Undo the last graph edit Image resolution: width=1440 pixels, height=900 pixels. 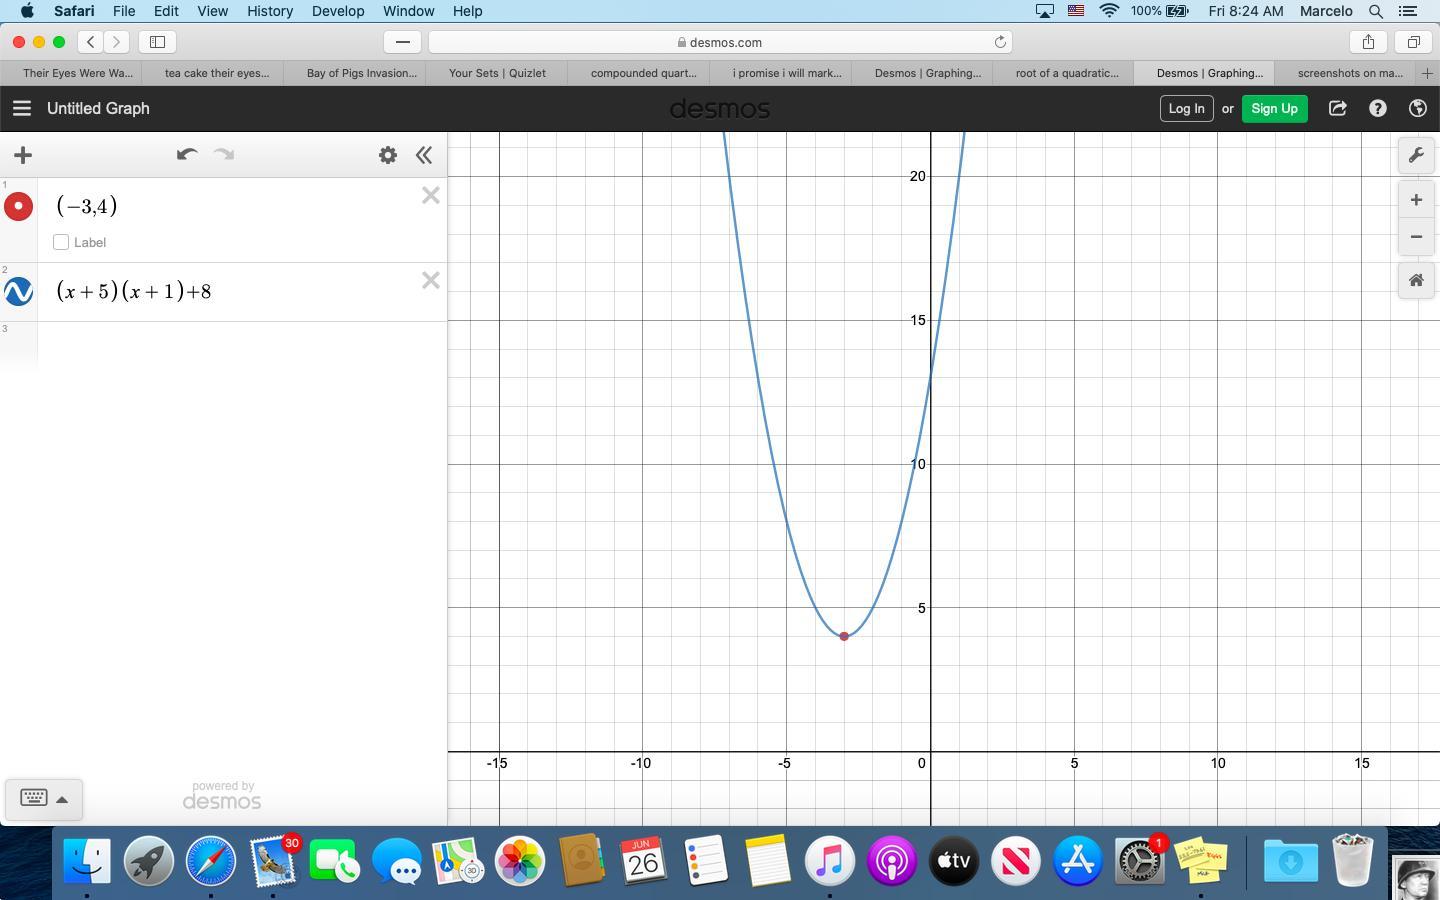(x=186, y=155)
